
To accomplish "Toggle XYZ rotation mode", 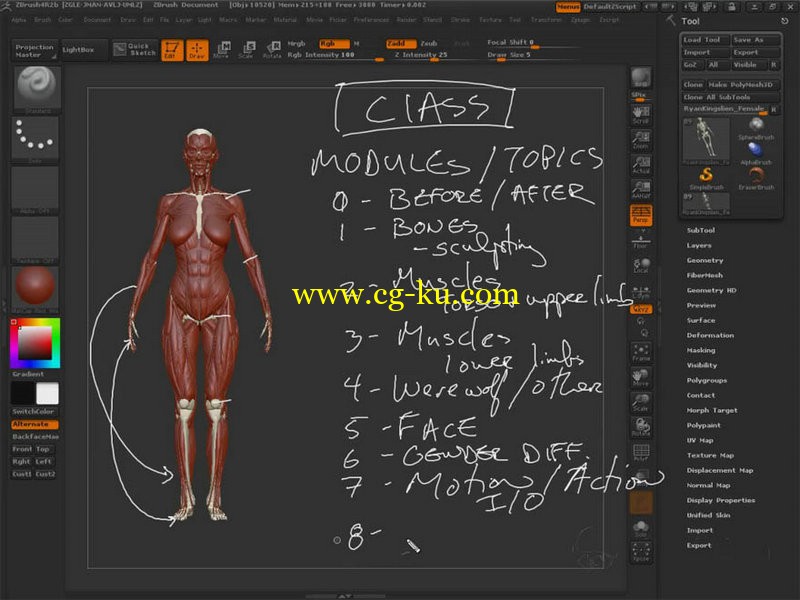I will tap(641, 309).
